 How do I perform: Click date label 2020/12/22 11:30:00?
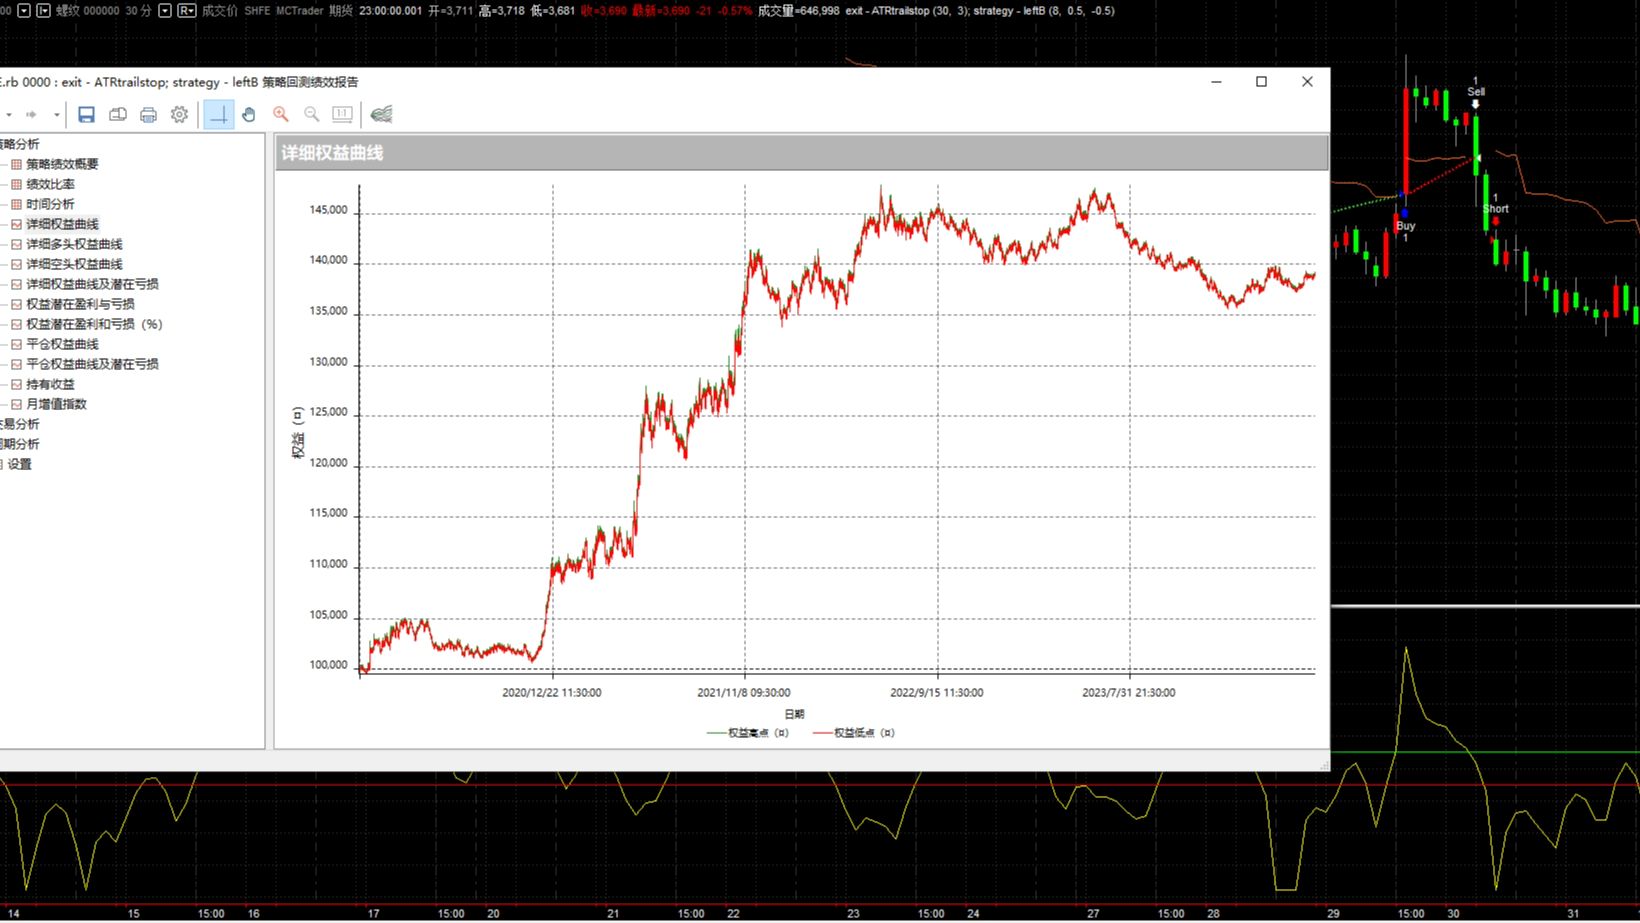click(551, 692)
